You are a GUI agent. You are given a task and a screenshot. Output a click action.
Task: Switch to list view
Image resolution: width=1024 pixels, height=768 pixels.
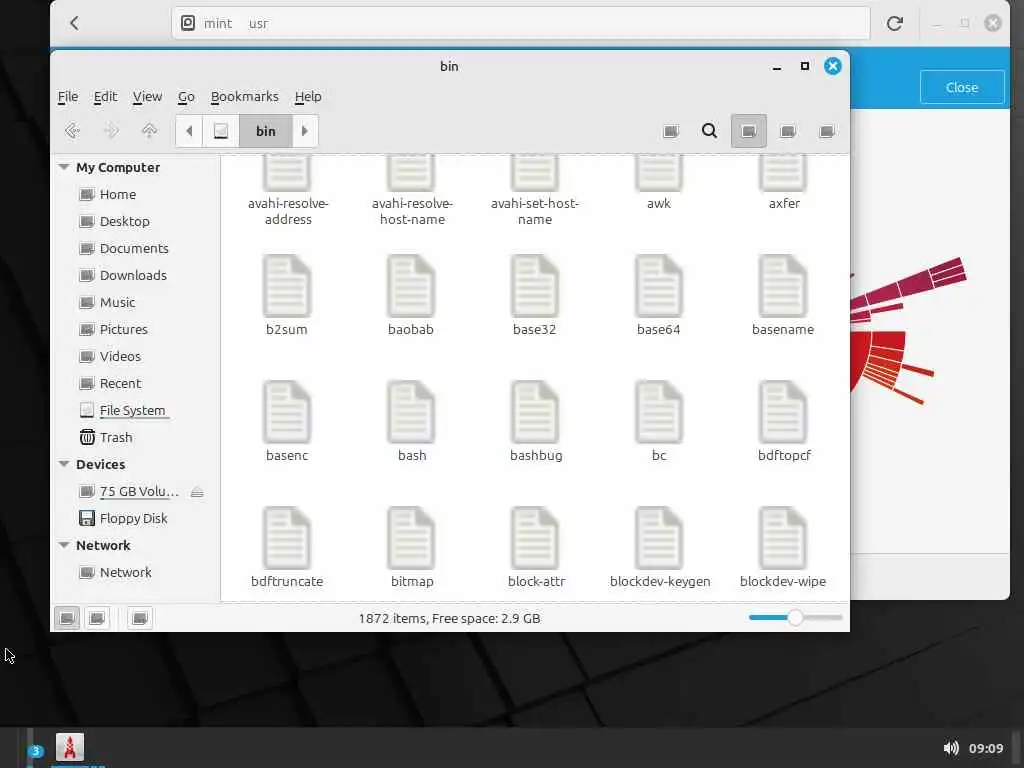click(788, 131)
